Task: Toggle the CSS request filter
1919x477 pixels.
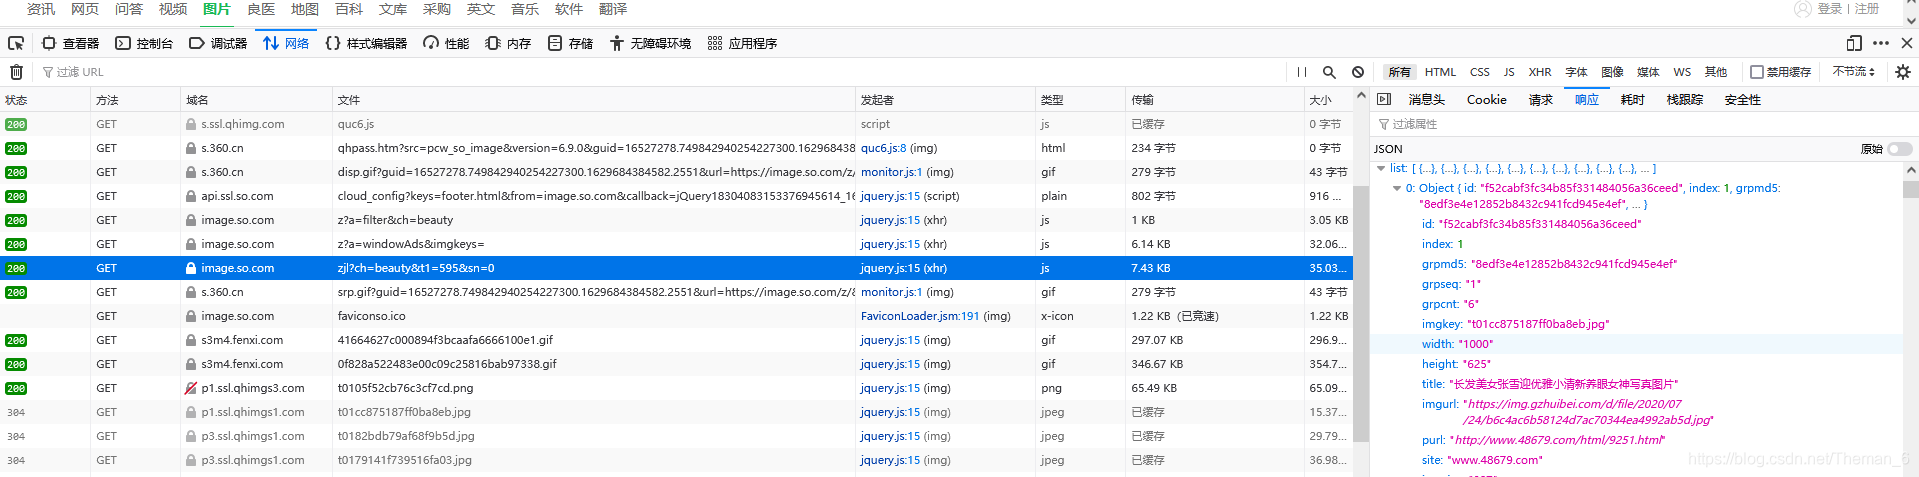Action: 1479,72
